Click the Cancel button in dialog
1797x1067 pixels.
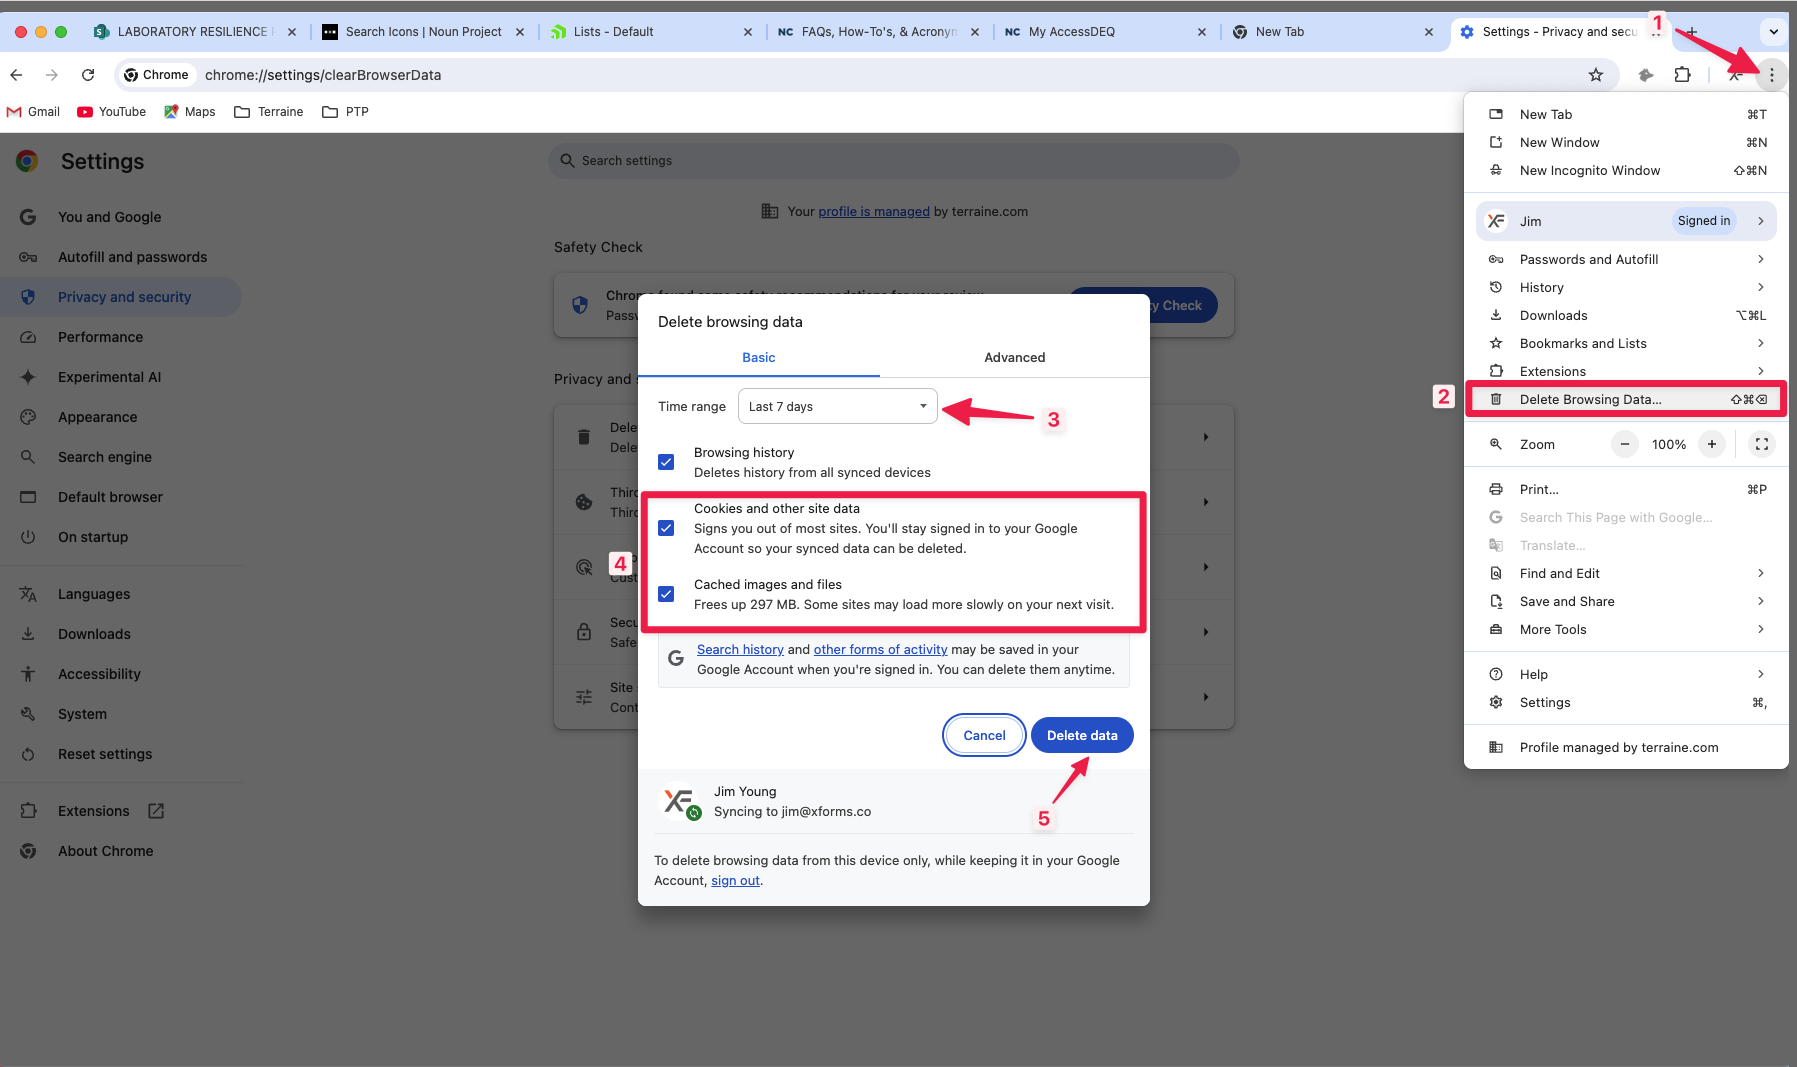point(984,735)
